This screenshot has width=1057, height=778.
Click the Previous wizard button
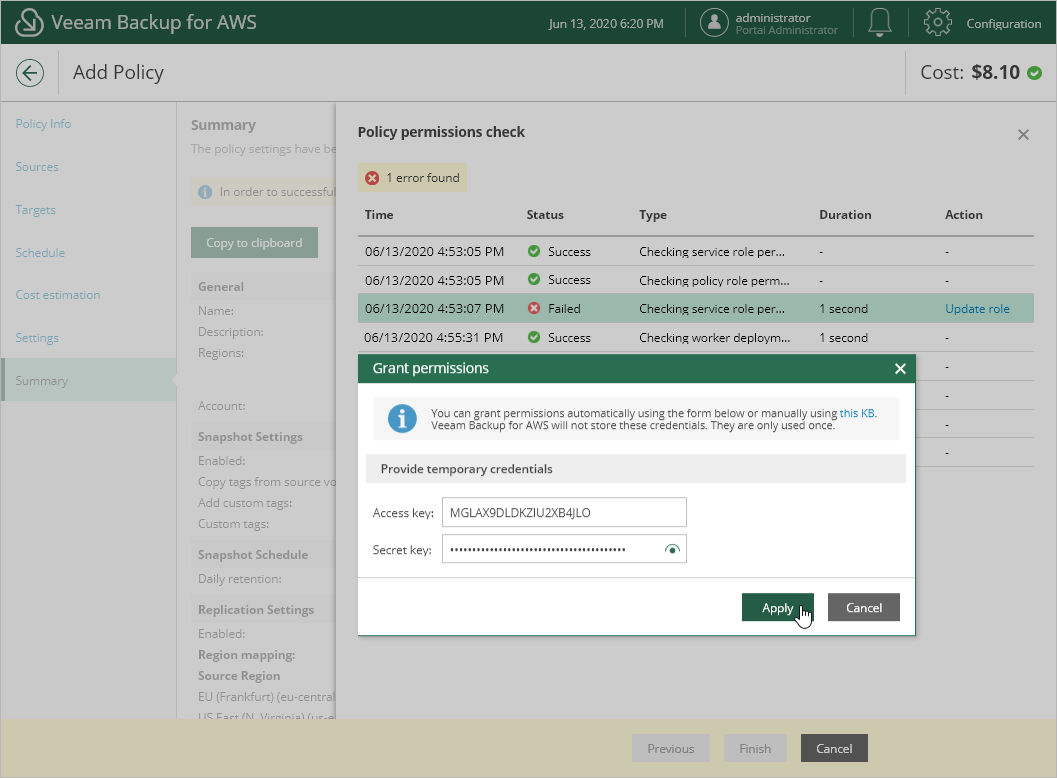coord(671,748)
